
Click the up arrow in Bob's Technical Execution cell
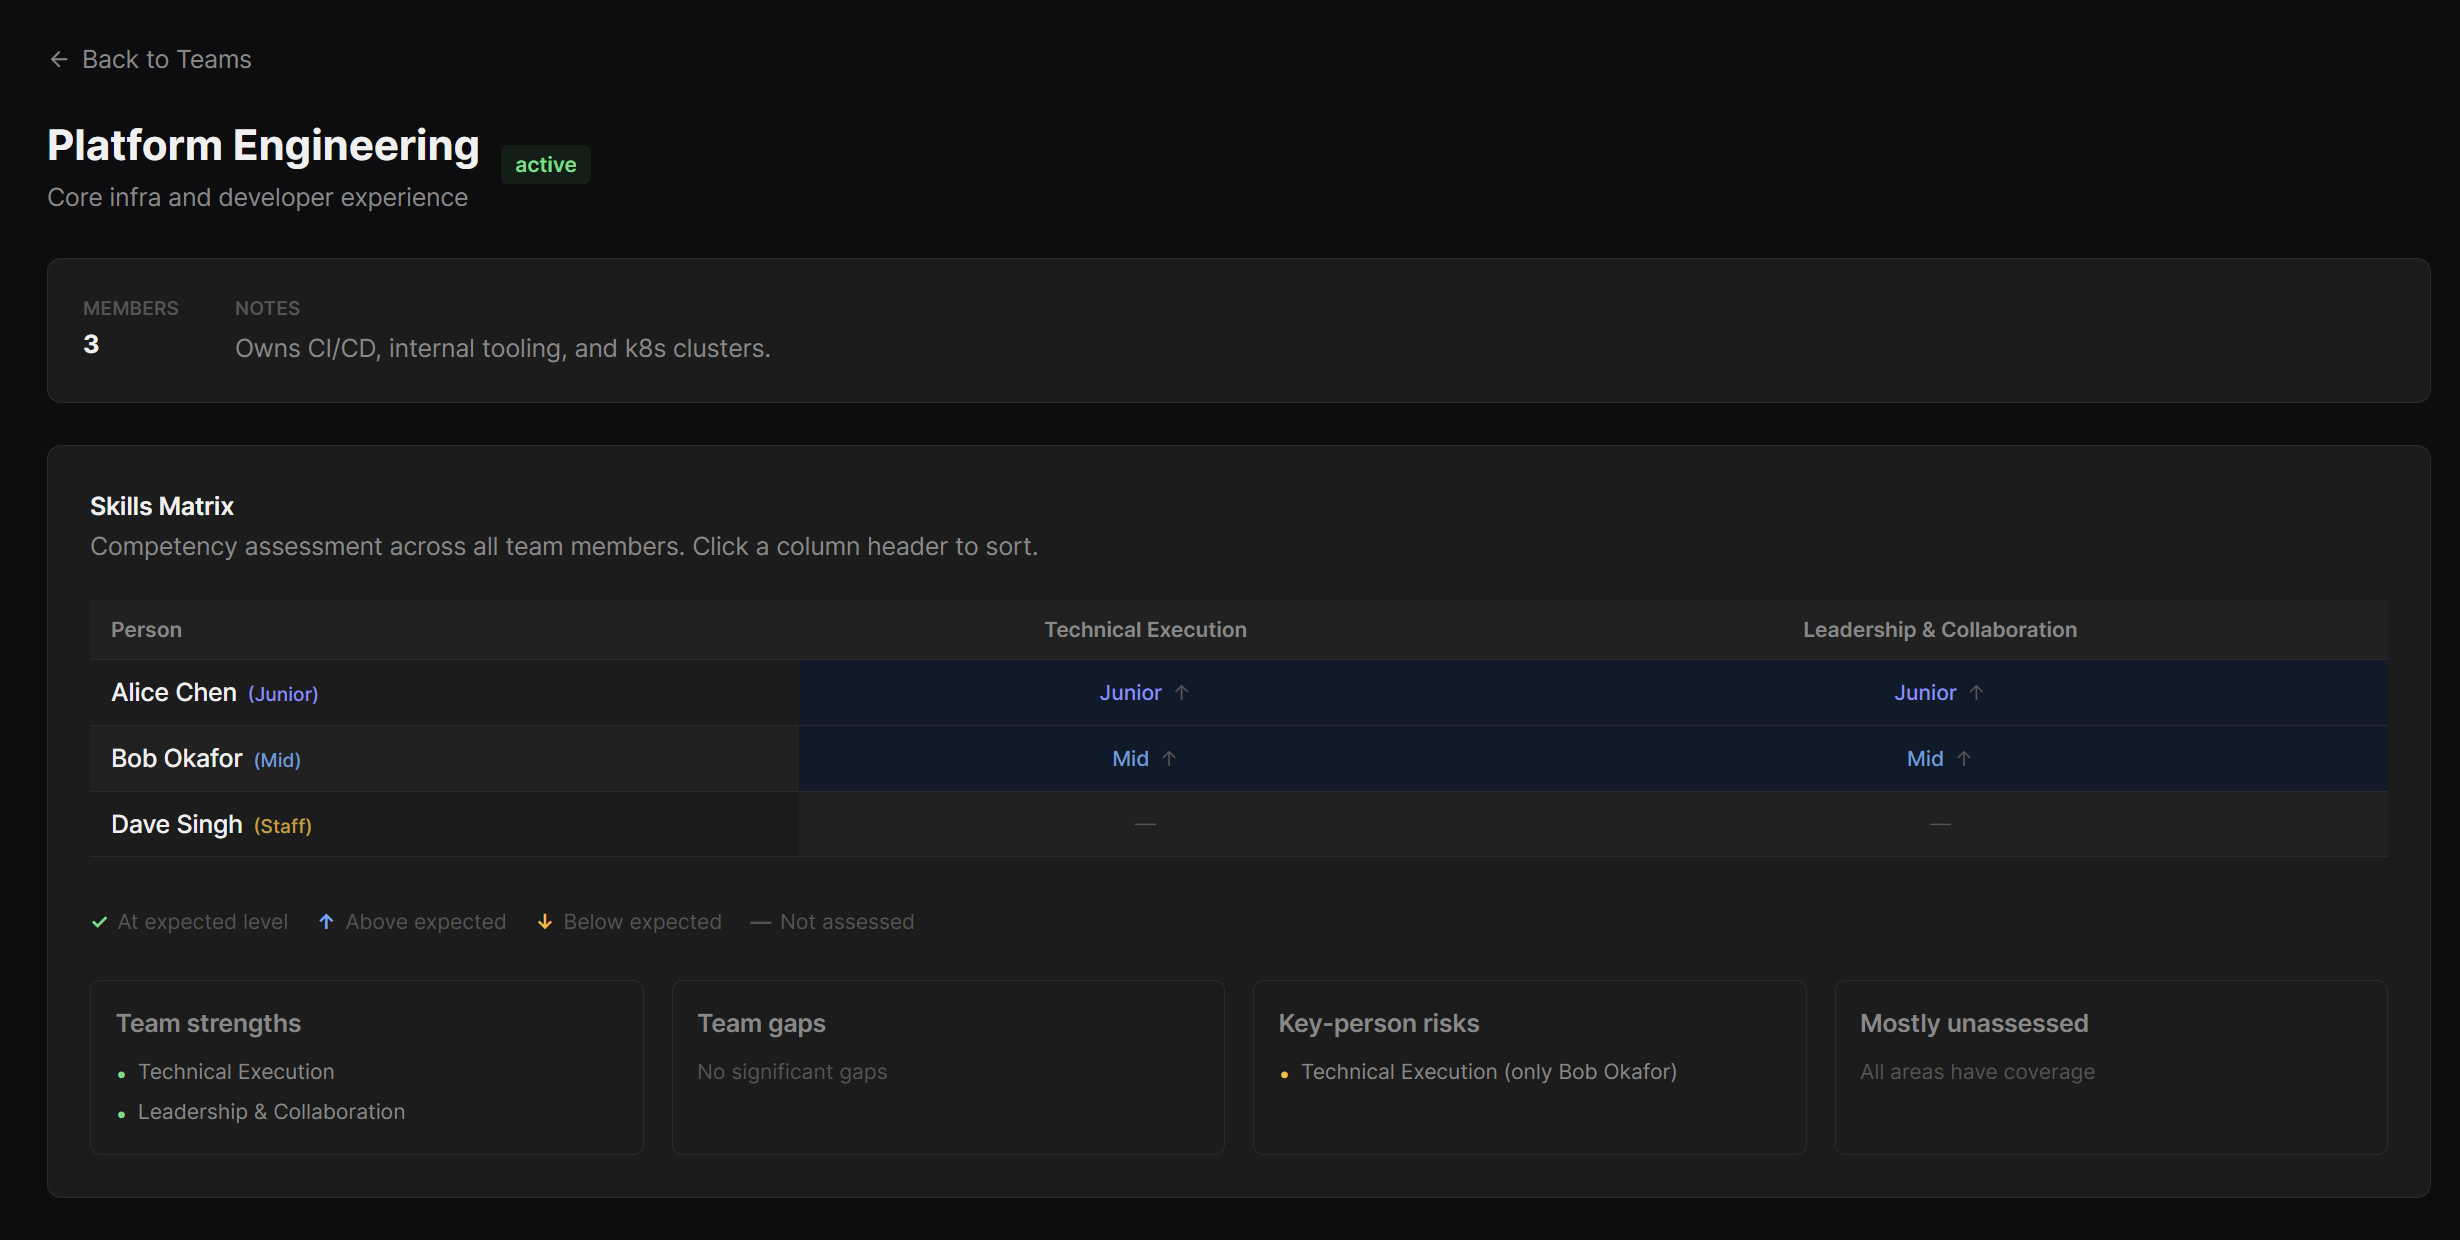pos(1169,759)
